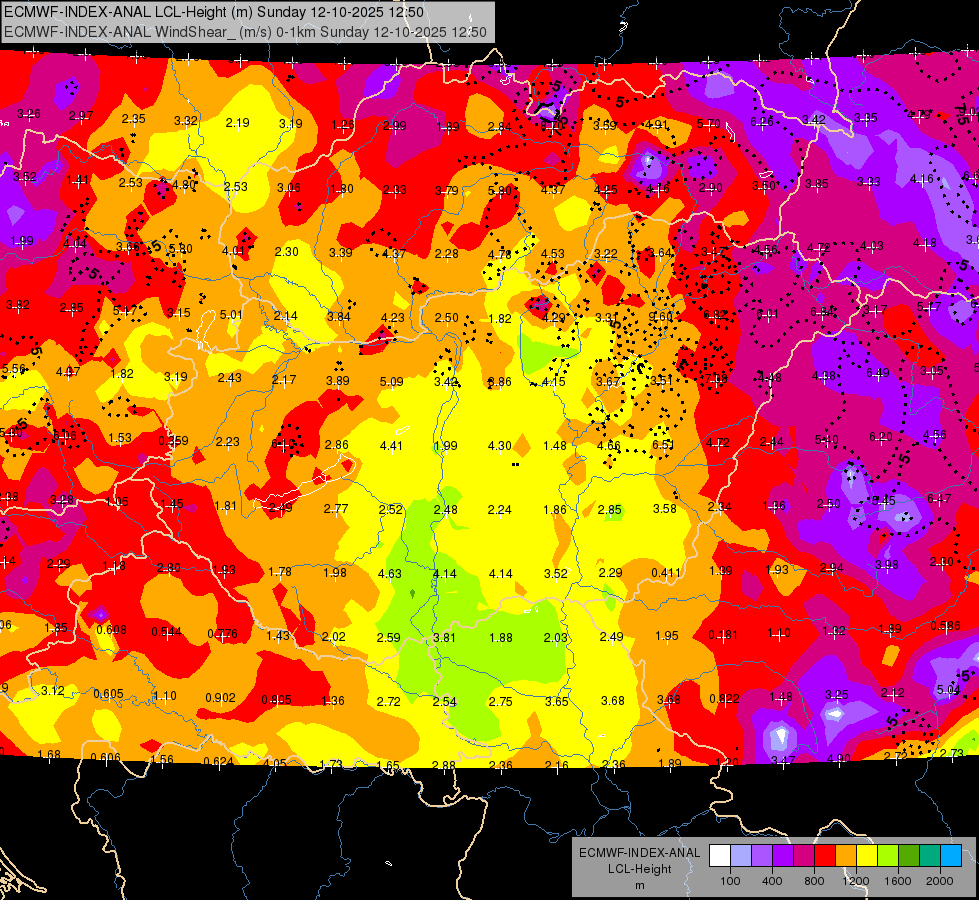Click the 0.411 wind shear value
The image size is (979, 900).
tap(666, 573)
